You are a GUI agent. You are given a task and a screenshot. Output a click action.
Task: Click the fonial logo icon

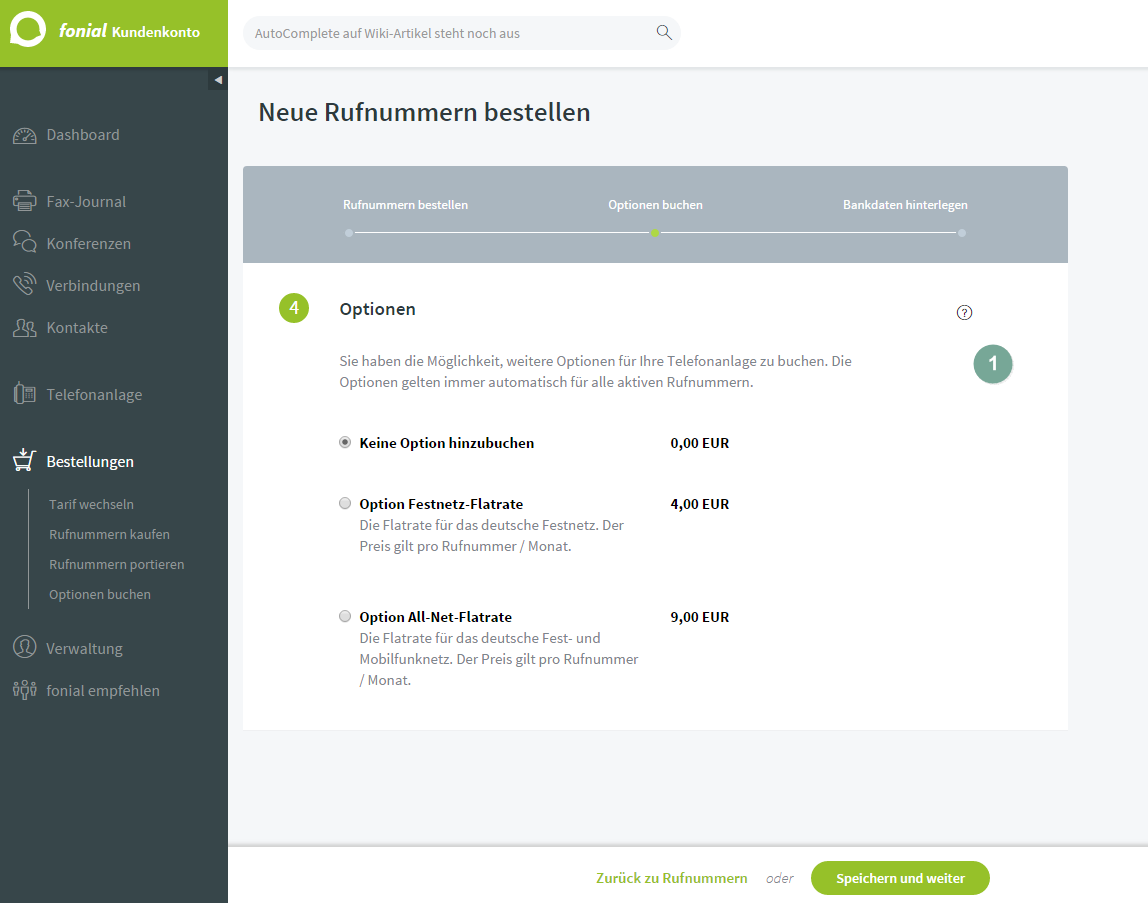[x=28, y=29]
